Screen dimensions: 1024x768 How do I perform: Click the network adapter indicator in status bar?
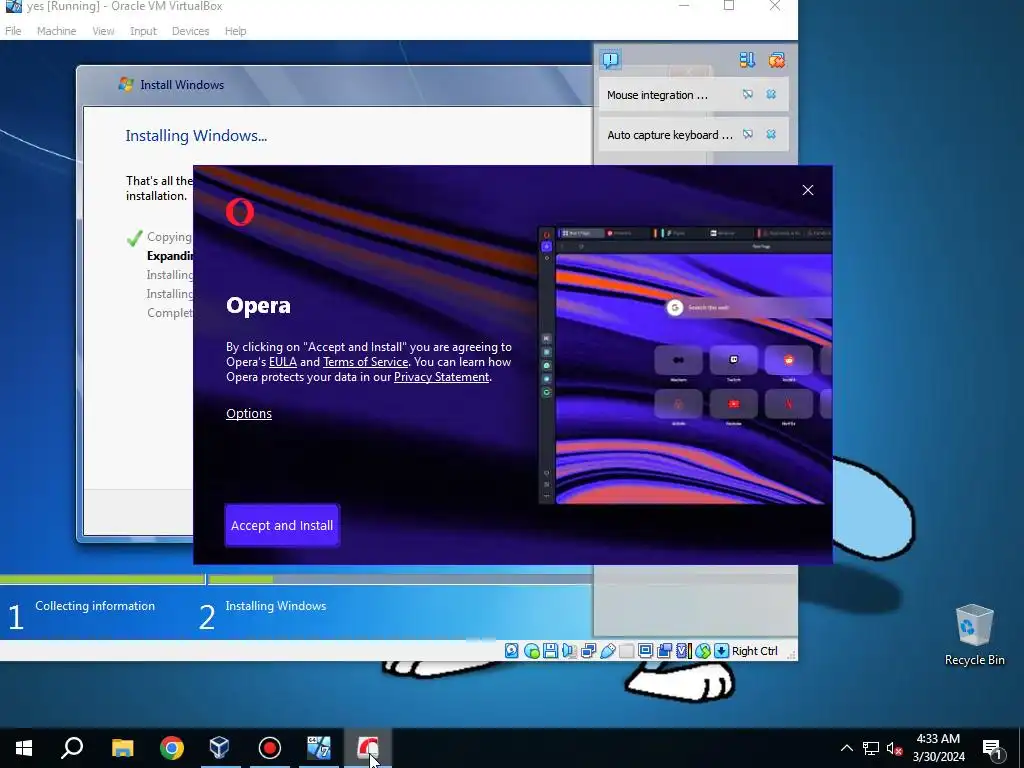pos(588,650)
